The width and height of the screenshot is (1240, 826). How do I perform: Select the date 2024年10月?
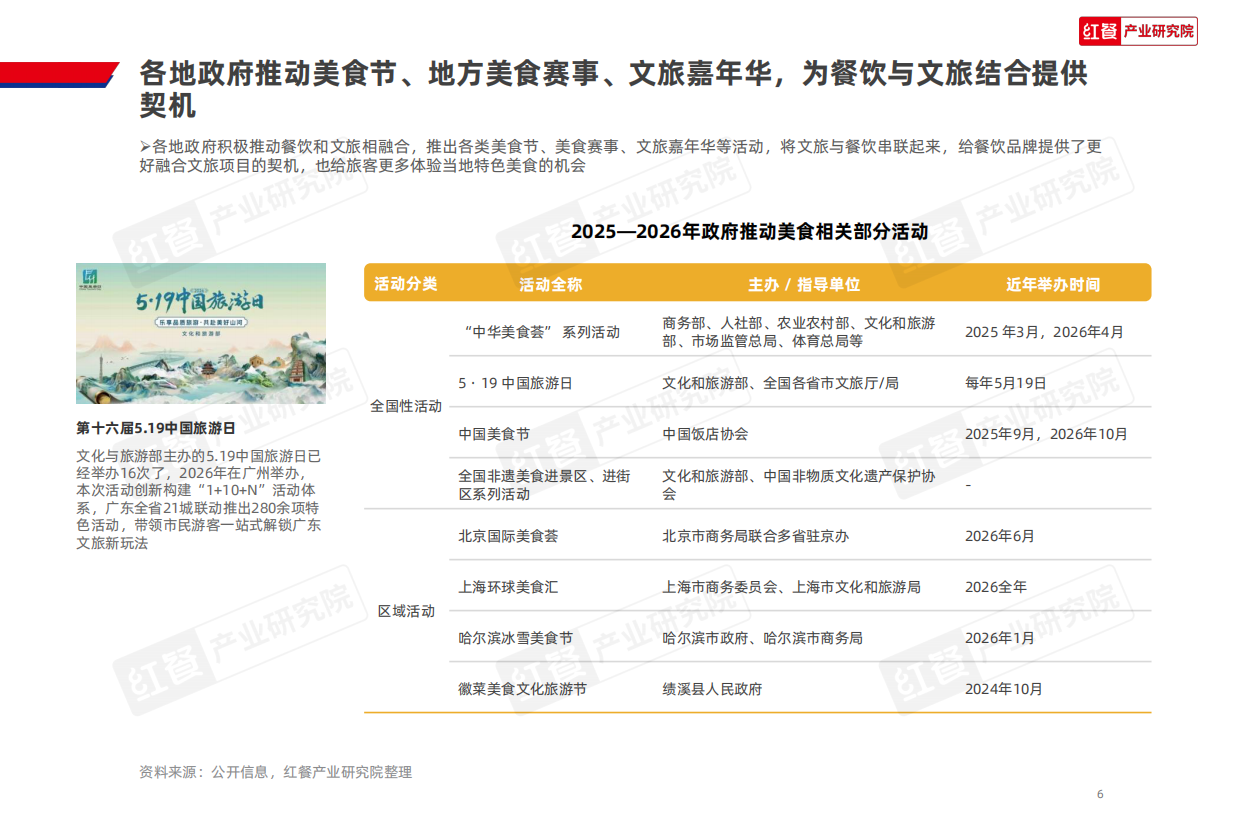click(x=1004, y=689)
